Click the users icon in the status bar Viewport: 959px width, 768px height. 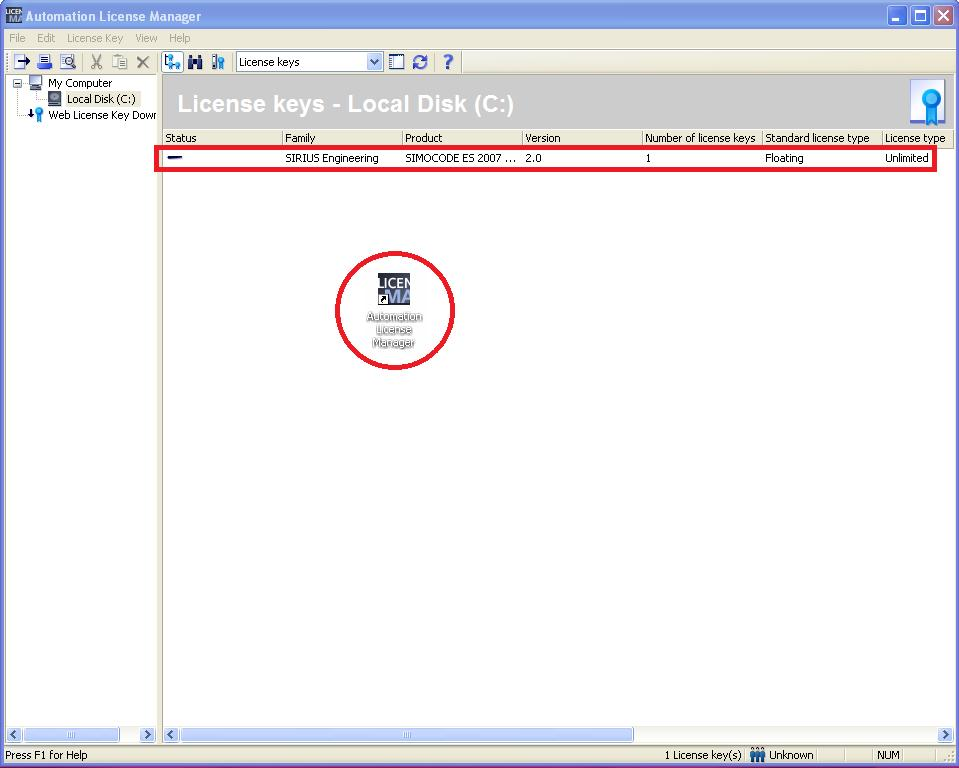point(757,755)
